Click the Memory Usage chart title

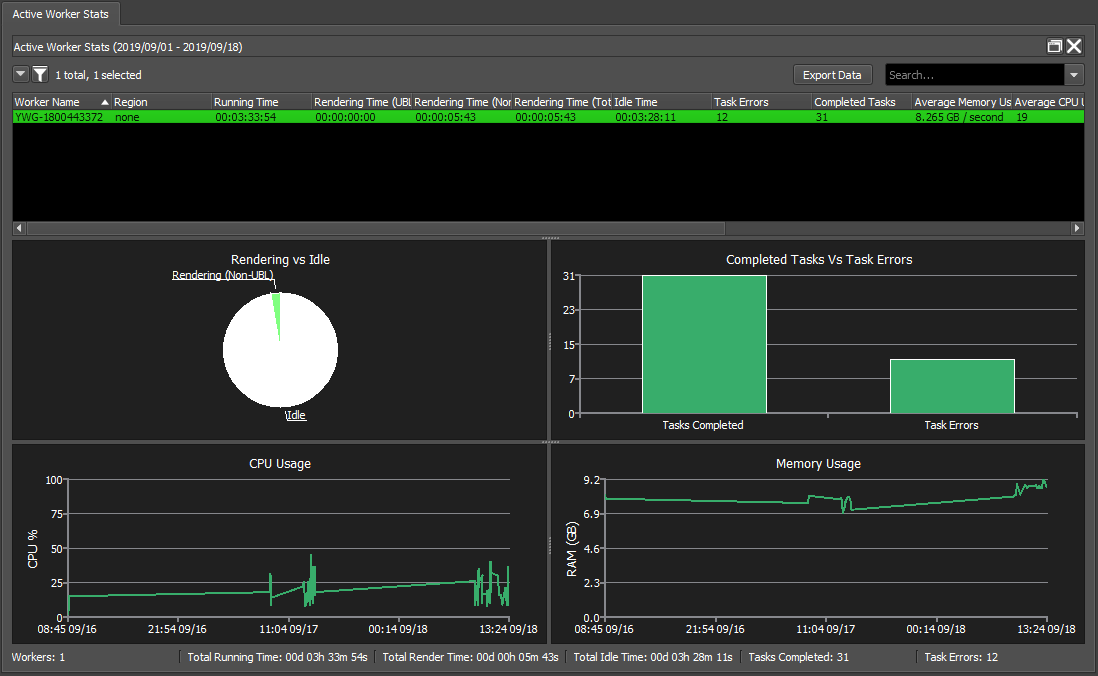(818, 463)
